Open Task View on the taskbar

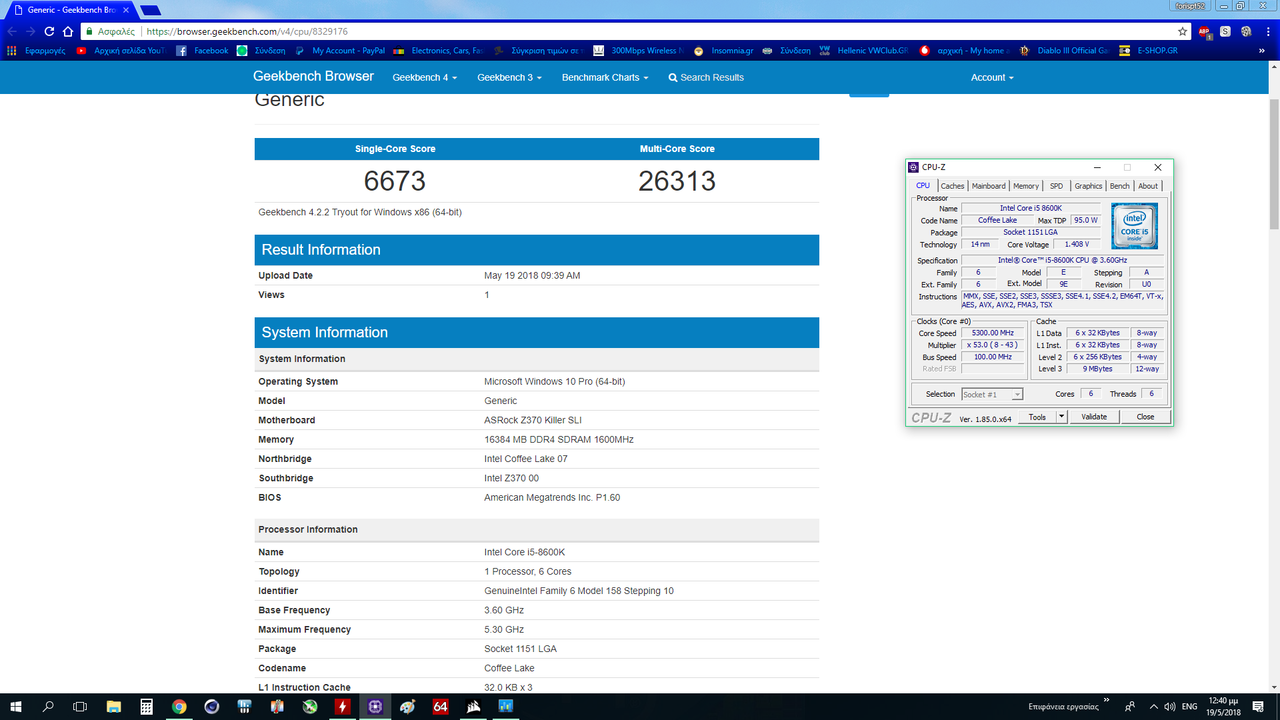[81, 706]
